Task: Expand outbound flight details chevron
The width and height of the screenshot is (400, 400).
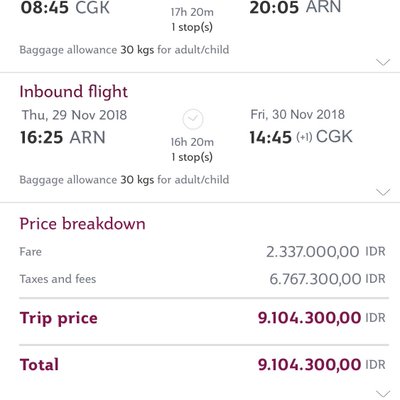Action: click(383, 62)
